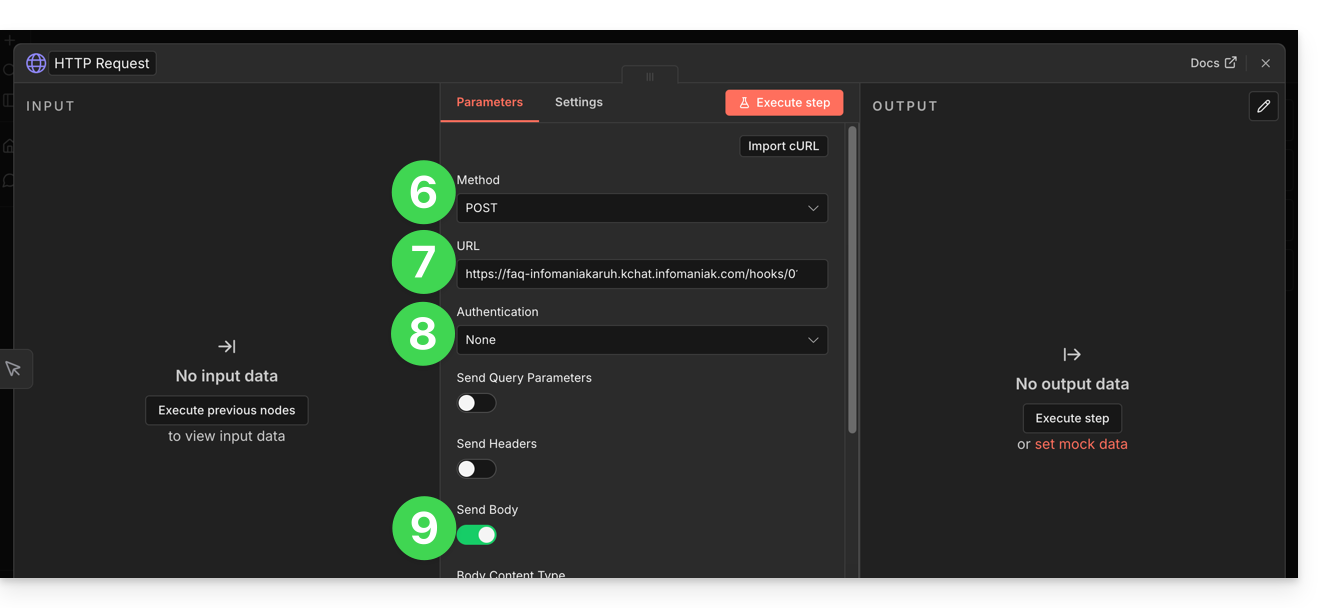Close the HTTP Request panel
The width and height of the screenshot is (1328, 608).
(1265, 63)
